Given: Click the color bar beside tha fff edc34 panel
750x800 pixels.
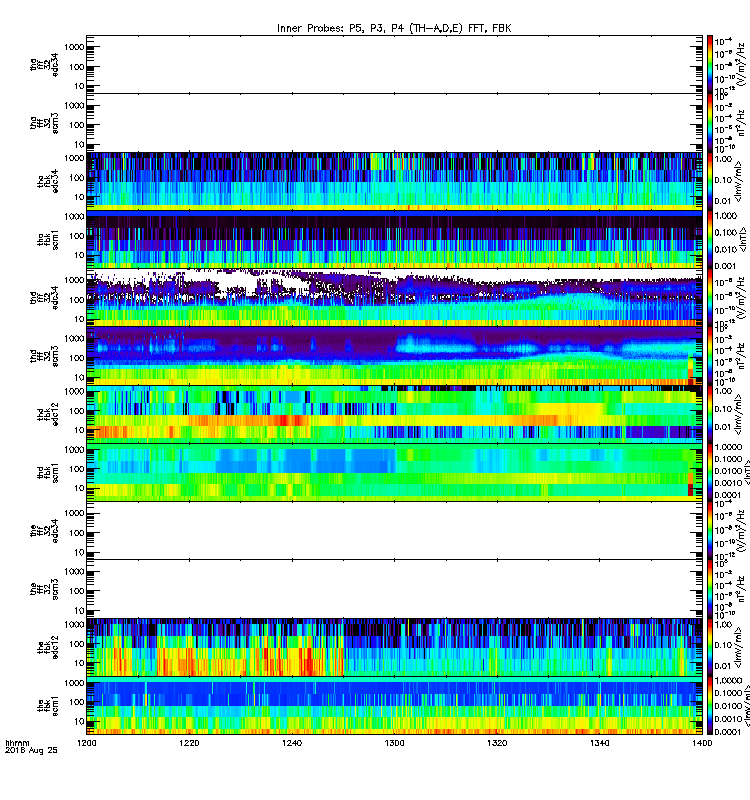Looking at the screenshot, I should (x=710, y=64).
